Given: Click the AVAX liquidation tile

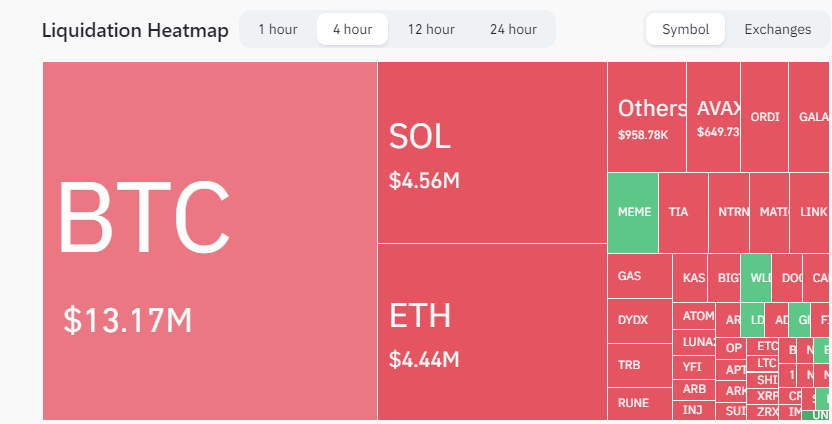Looking at the screenshot, I should [x=713, y=117].
